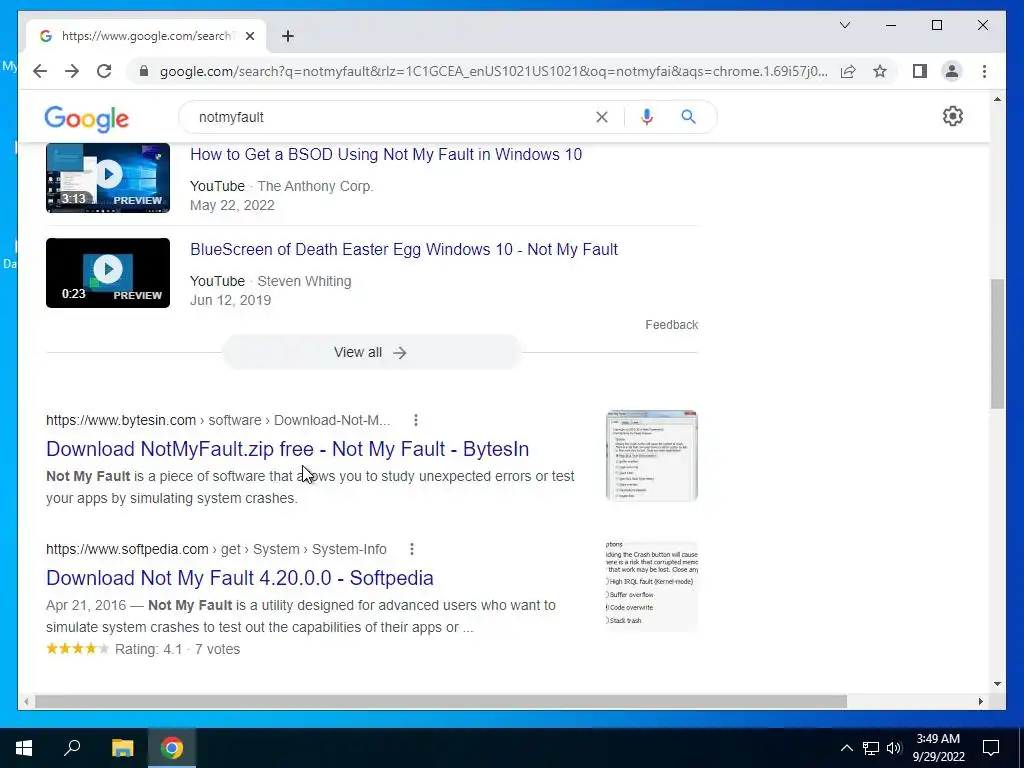
Task: Play the 0:23 Easter Egg video preview
Action: (x=108, y=273)
